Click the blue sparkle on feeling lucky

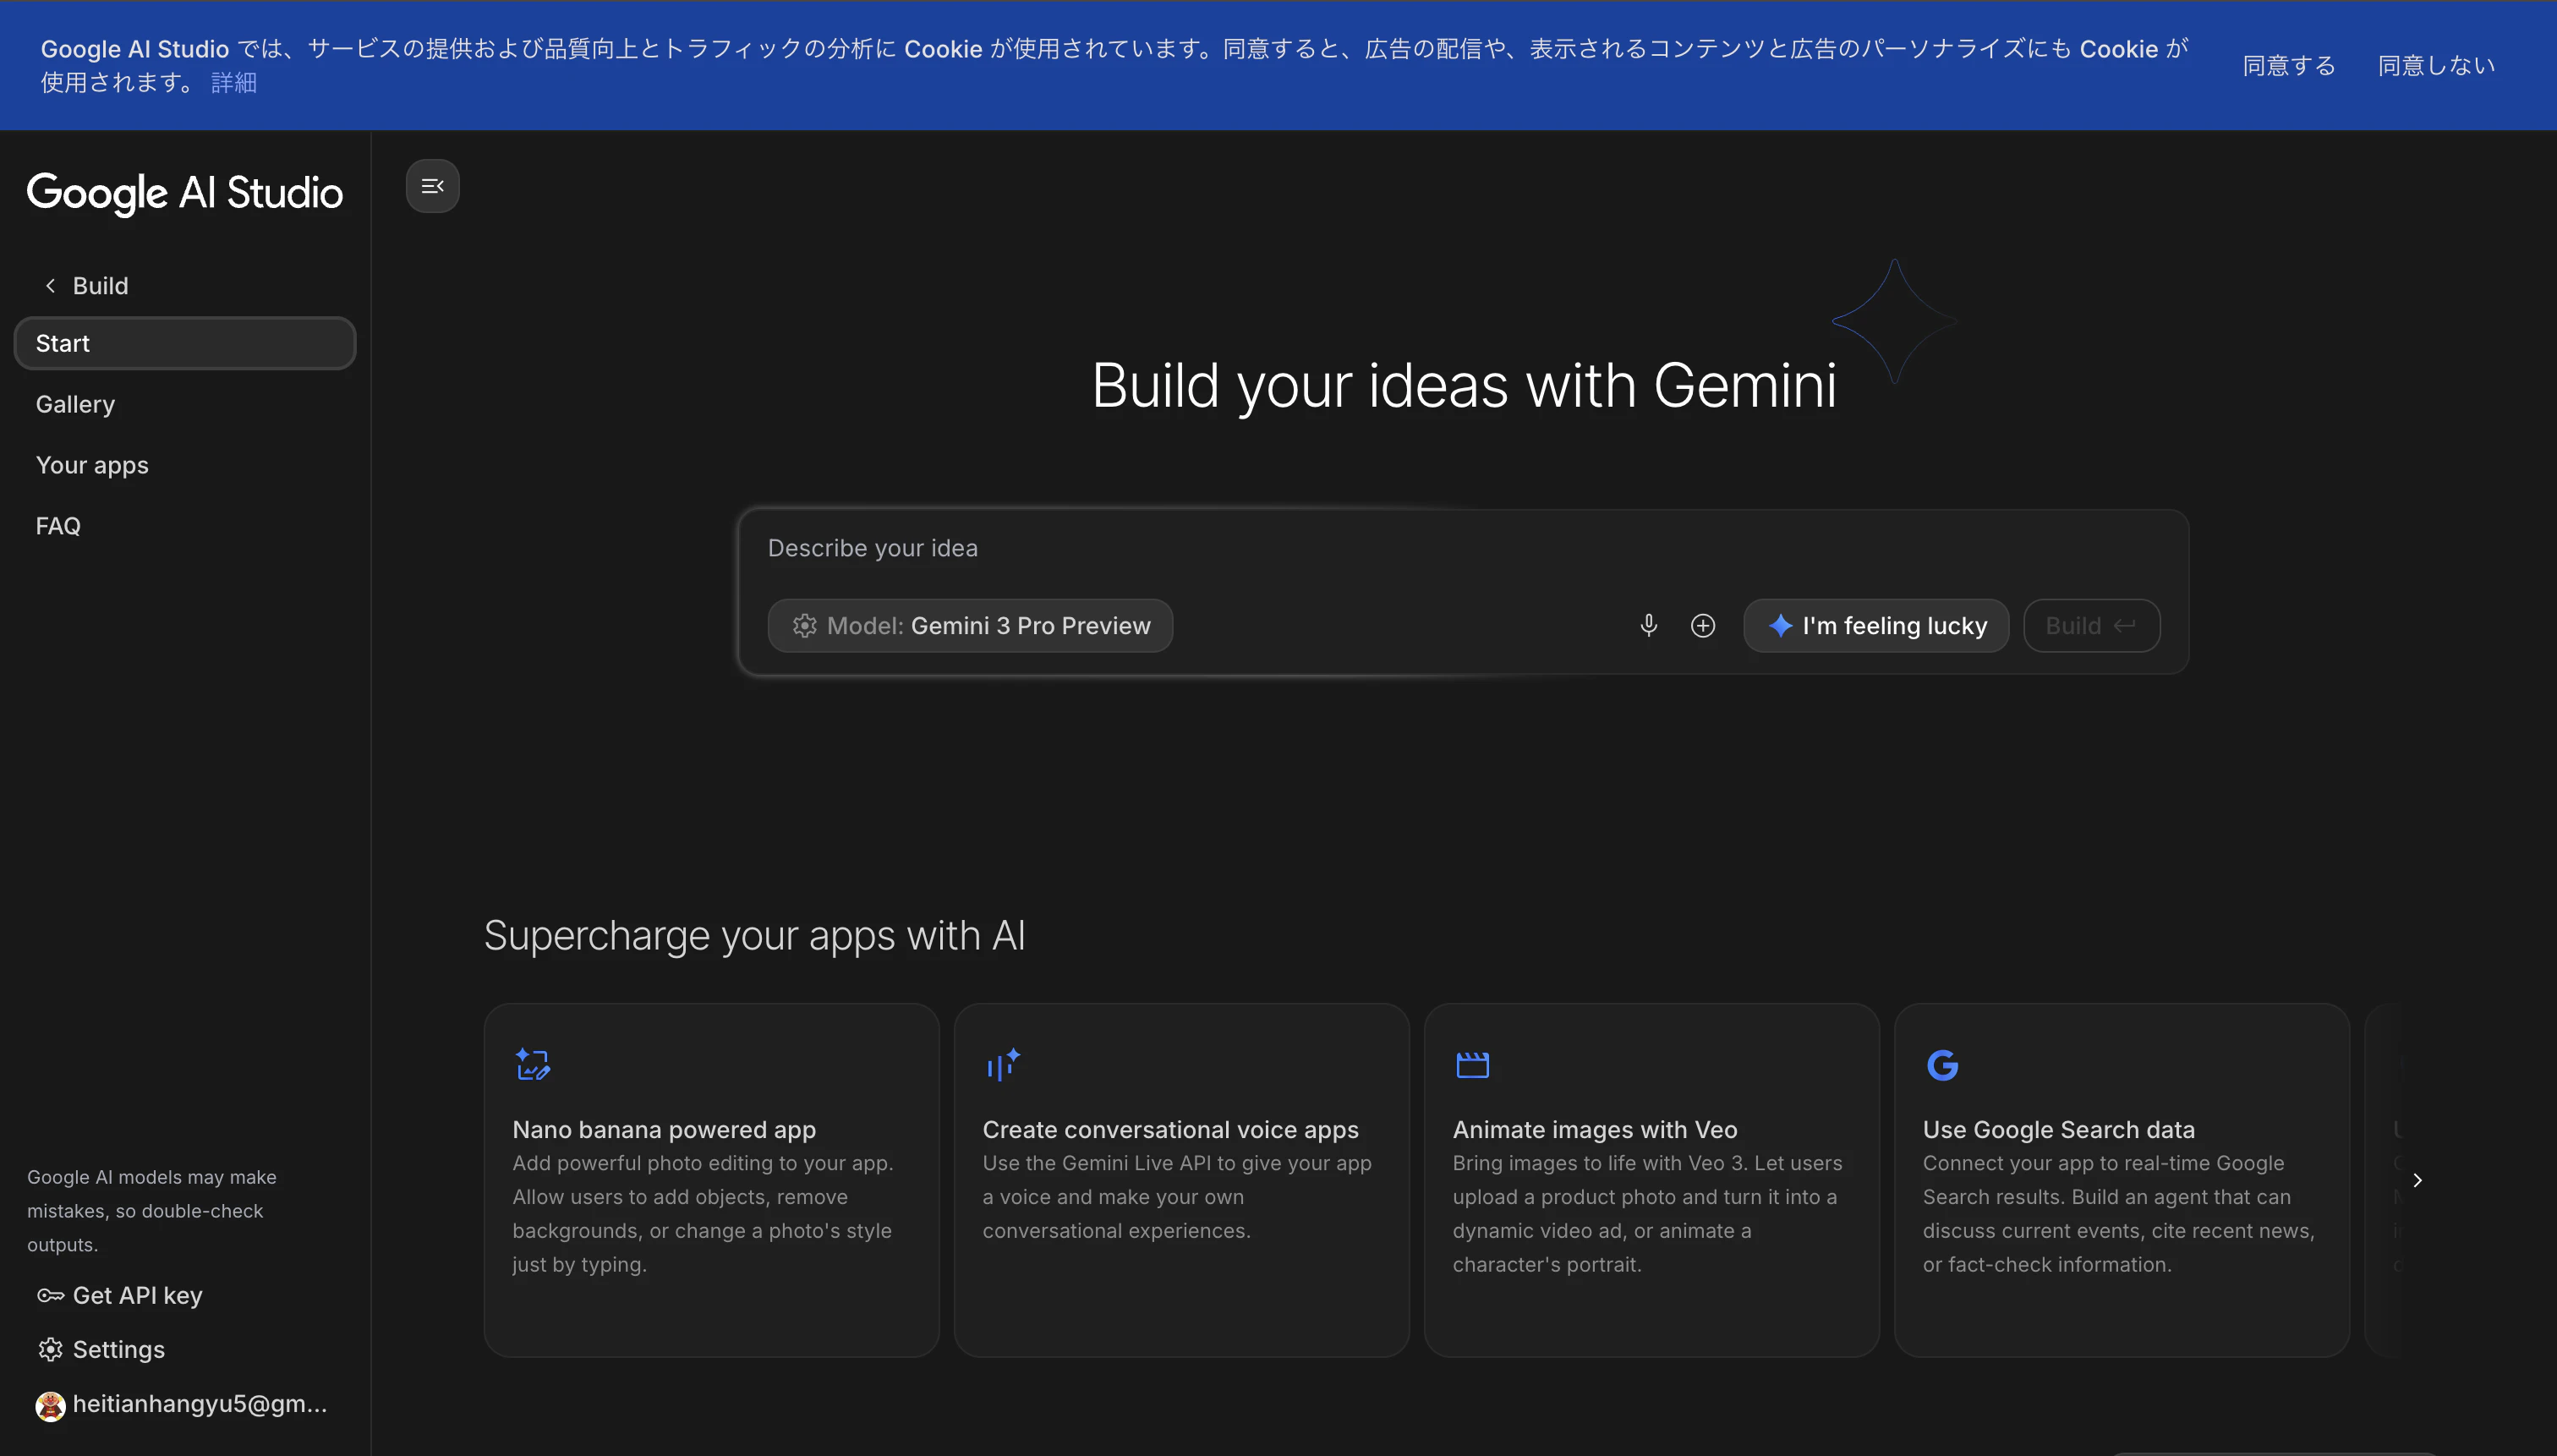(x=1780, y=626)
